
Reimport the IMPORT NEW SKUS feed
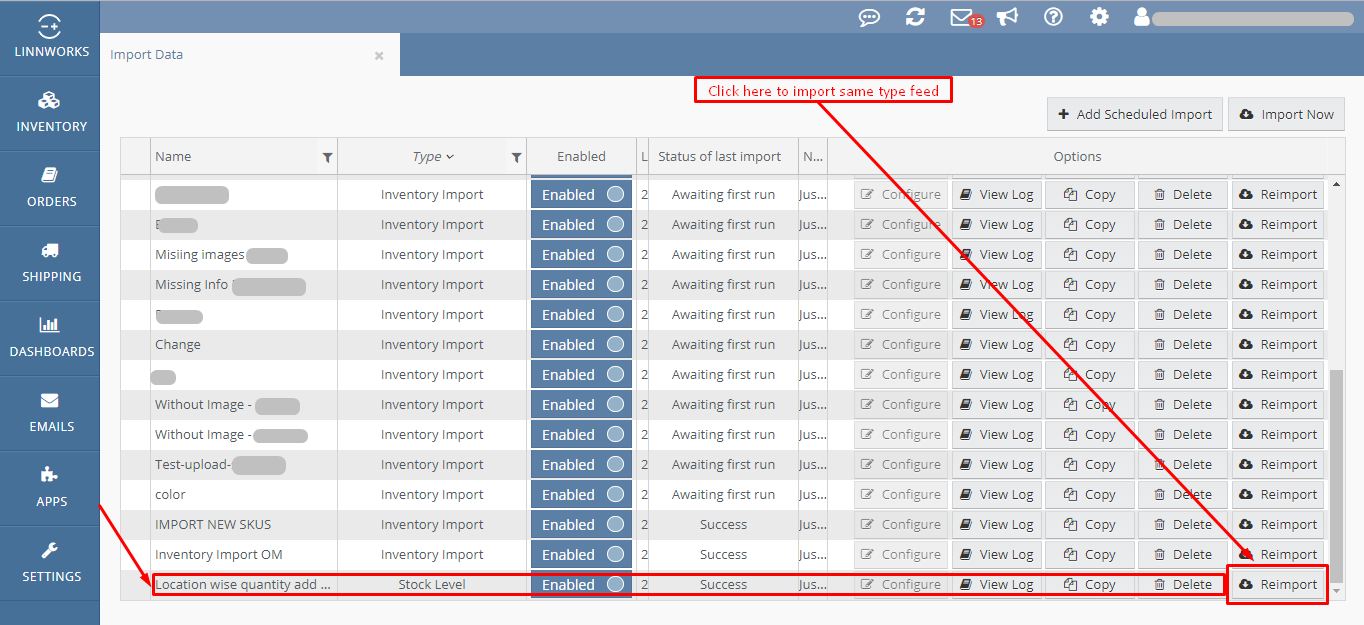click(x=1278, y=525)
